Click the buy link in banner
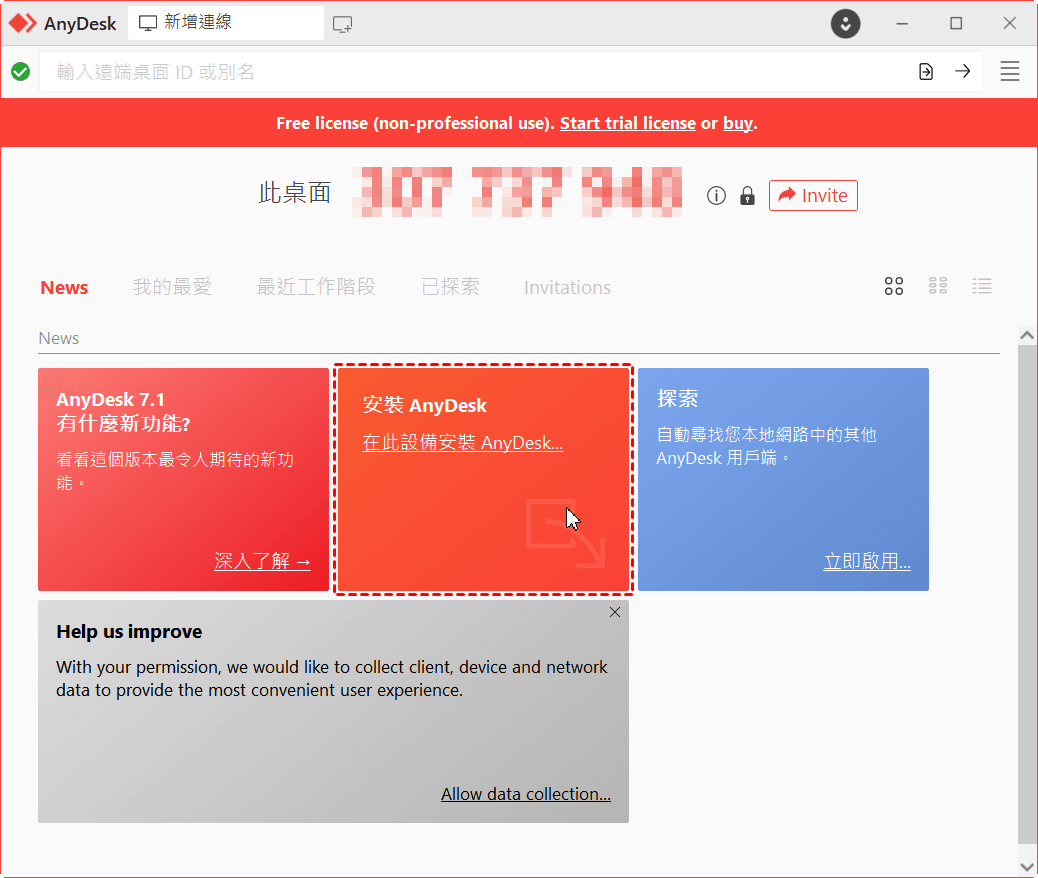Viewport: 1038px width, 878px height. 737,123
